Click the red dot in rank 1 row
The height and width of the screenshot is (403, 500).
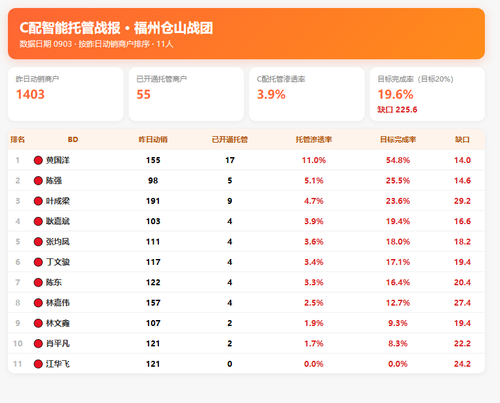click(38, 160)
